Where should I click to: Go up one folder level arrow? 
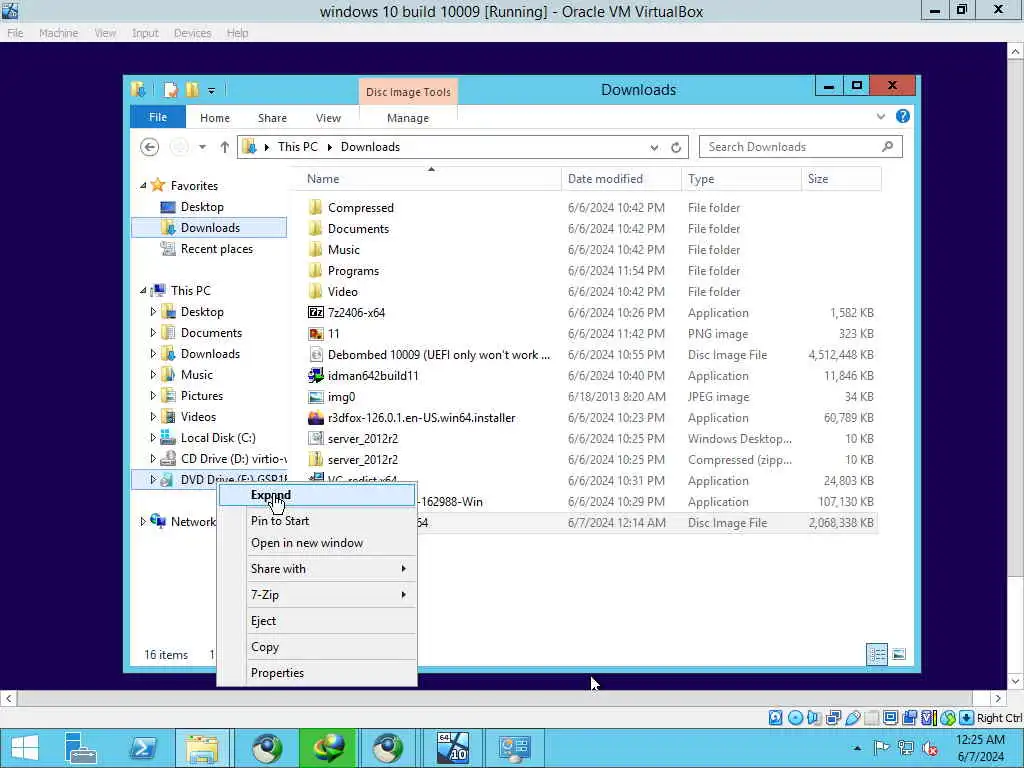coord(225,147)
